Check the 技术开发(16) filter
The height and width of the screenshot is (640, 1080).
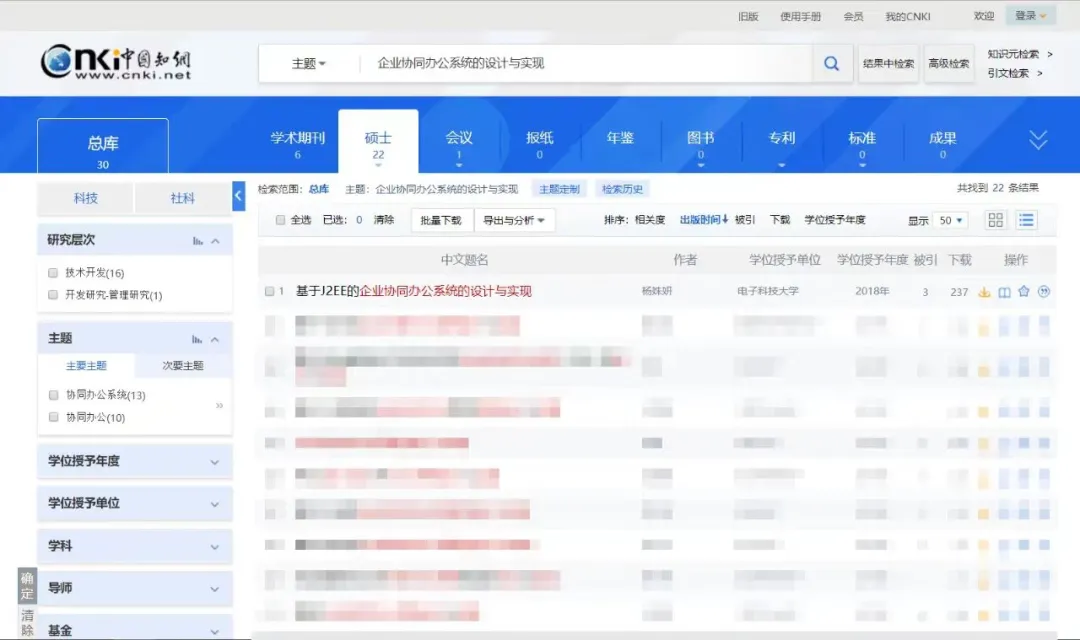point(53,273)
